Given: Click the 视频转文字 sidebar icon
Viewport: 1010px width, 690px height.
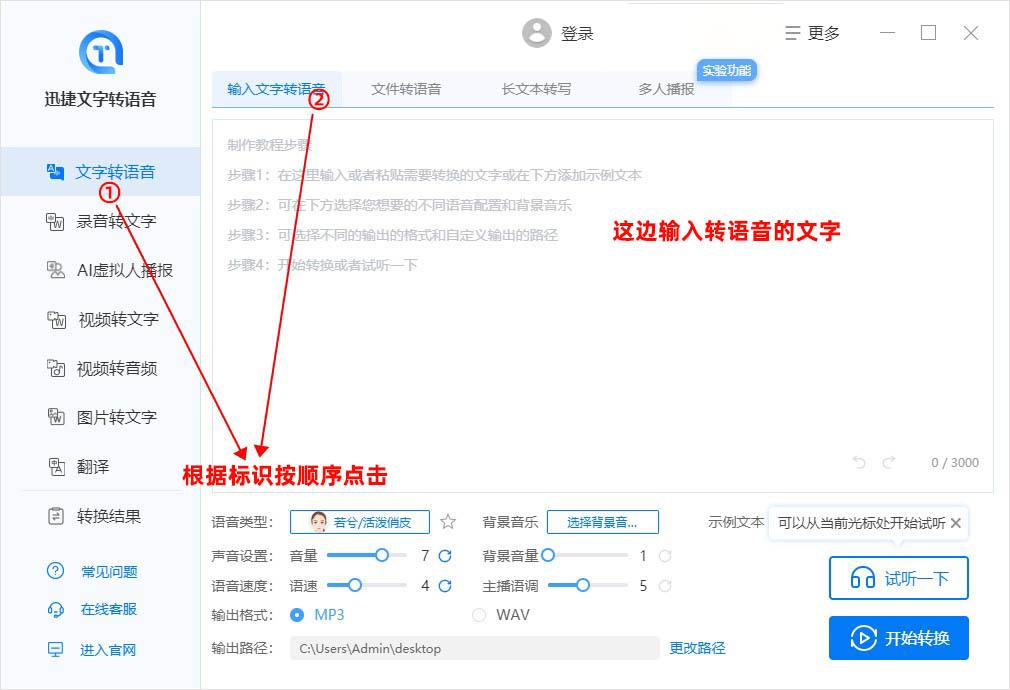Looking at the screenshot, I should click(57, 320).
